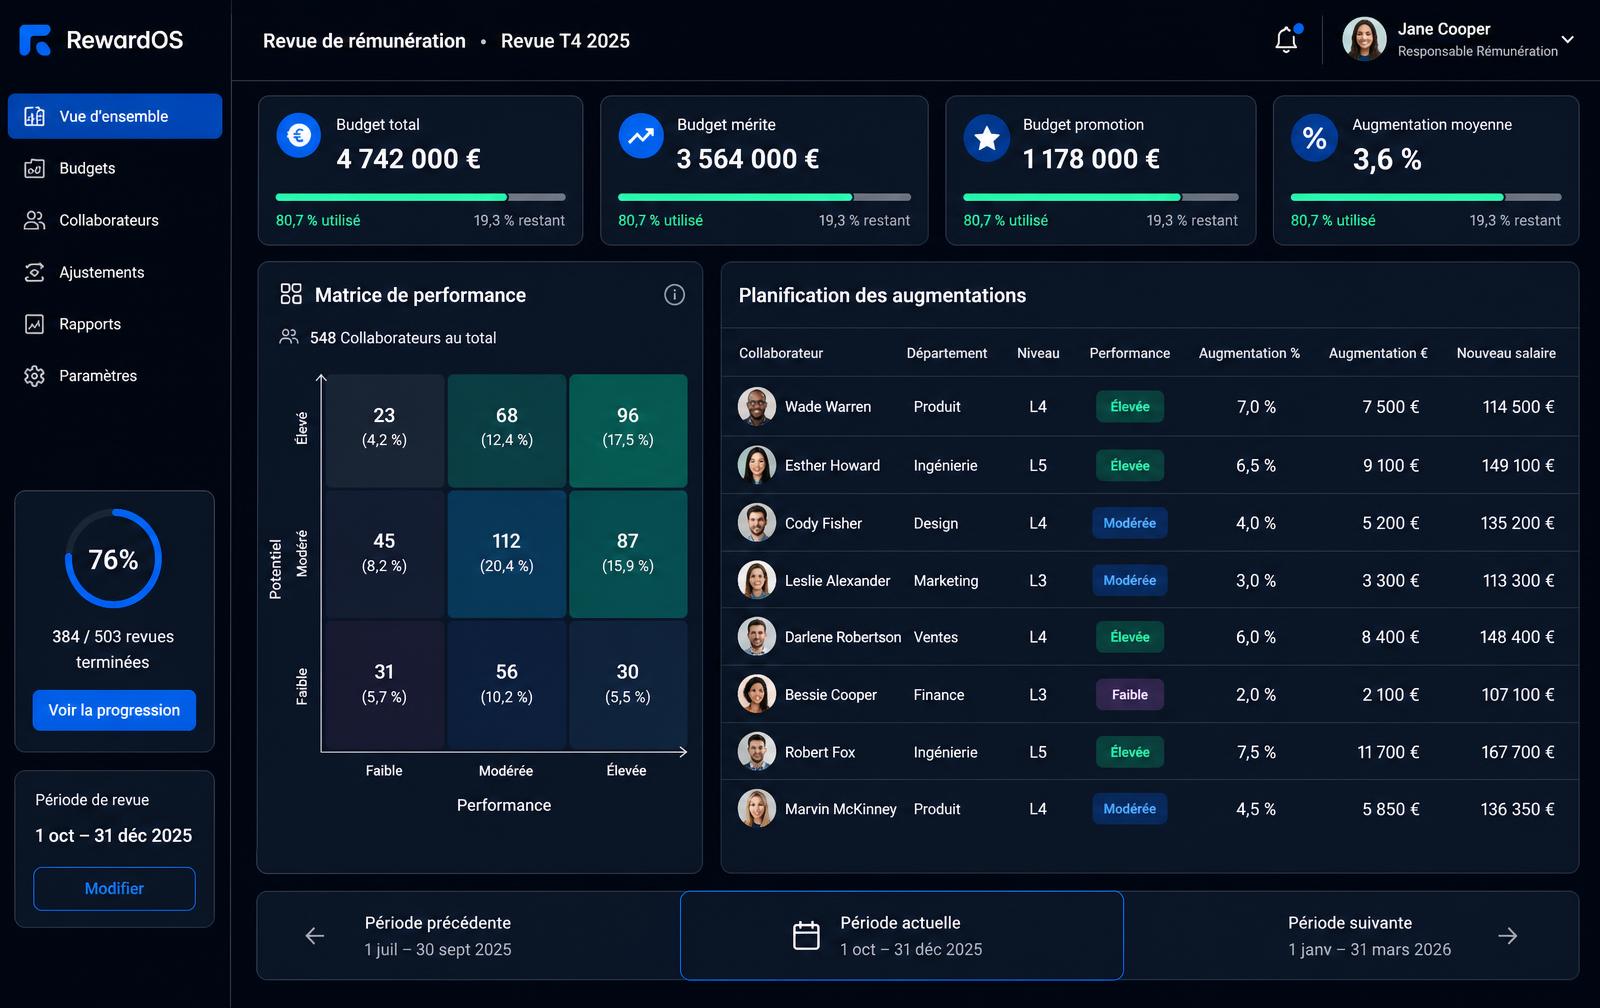This screenshot has height=1008, width=1600.
Task: Select the Période actuelle tab
Action: 902,935
